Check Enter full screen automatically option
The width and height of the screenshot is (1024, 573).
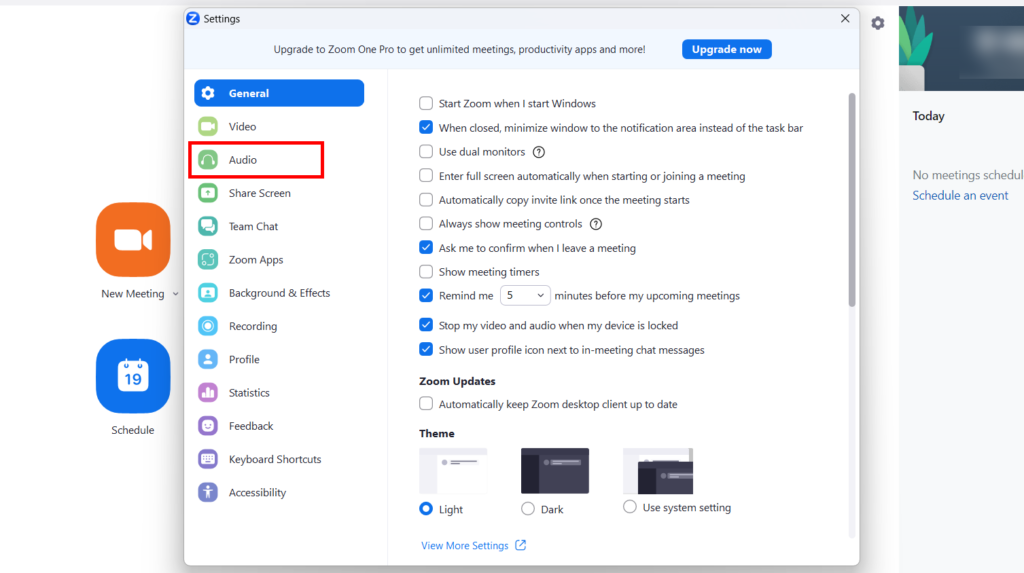tap(426, 176)
